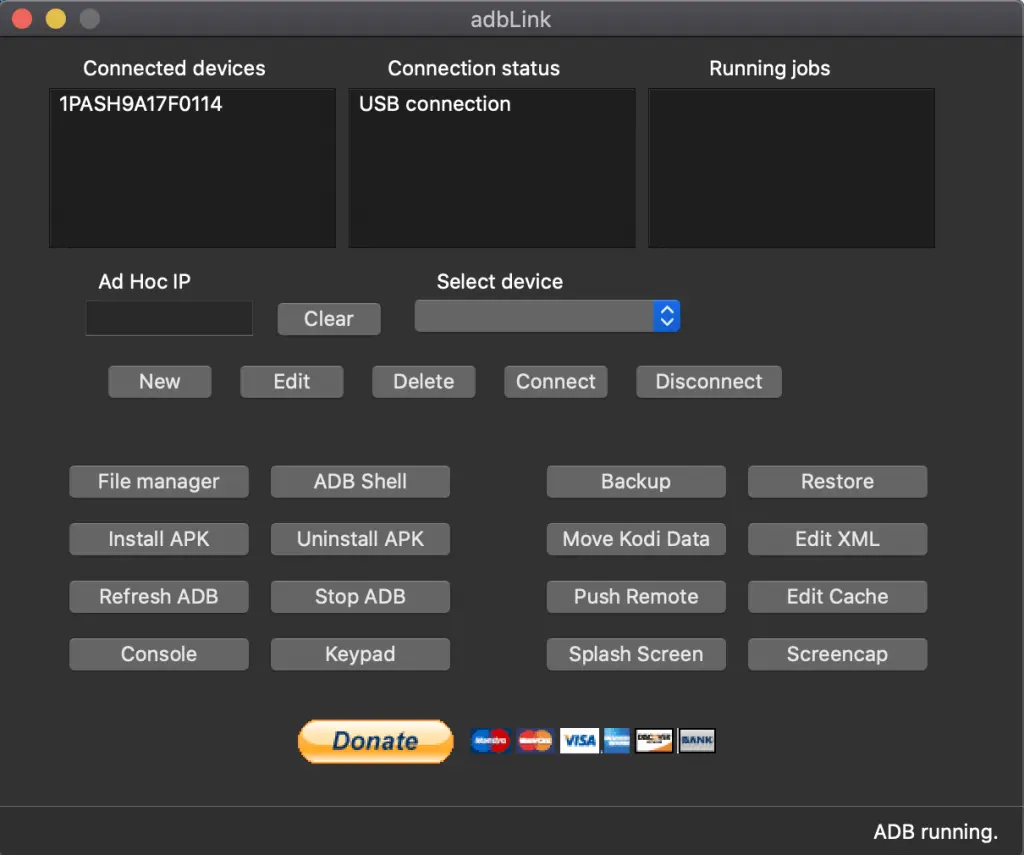1024x855 pixels.
Task: Select device 1PASH9A17F0114 in Connected devices
Action: click(x=140, y=104)
